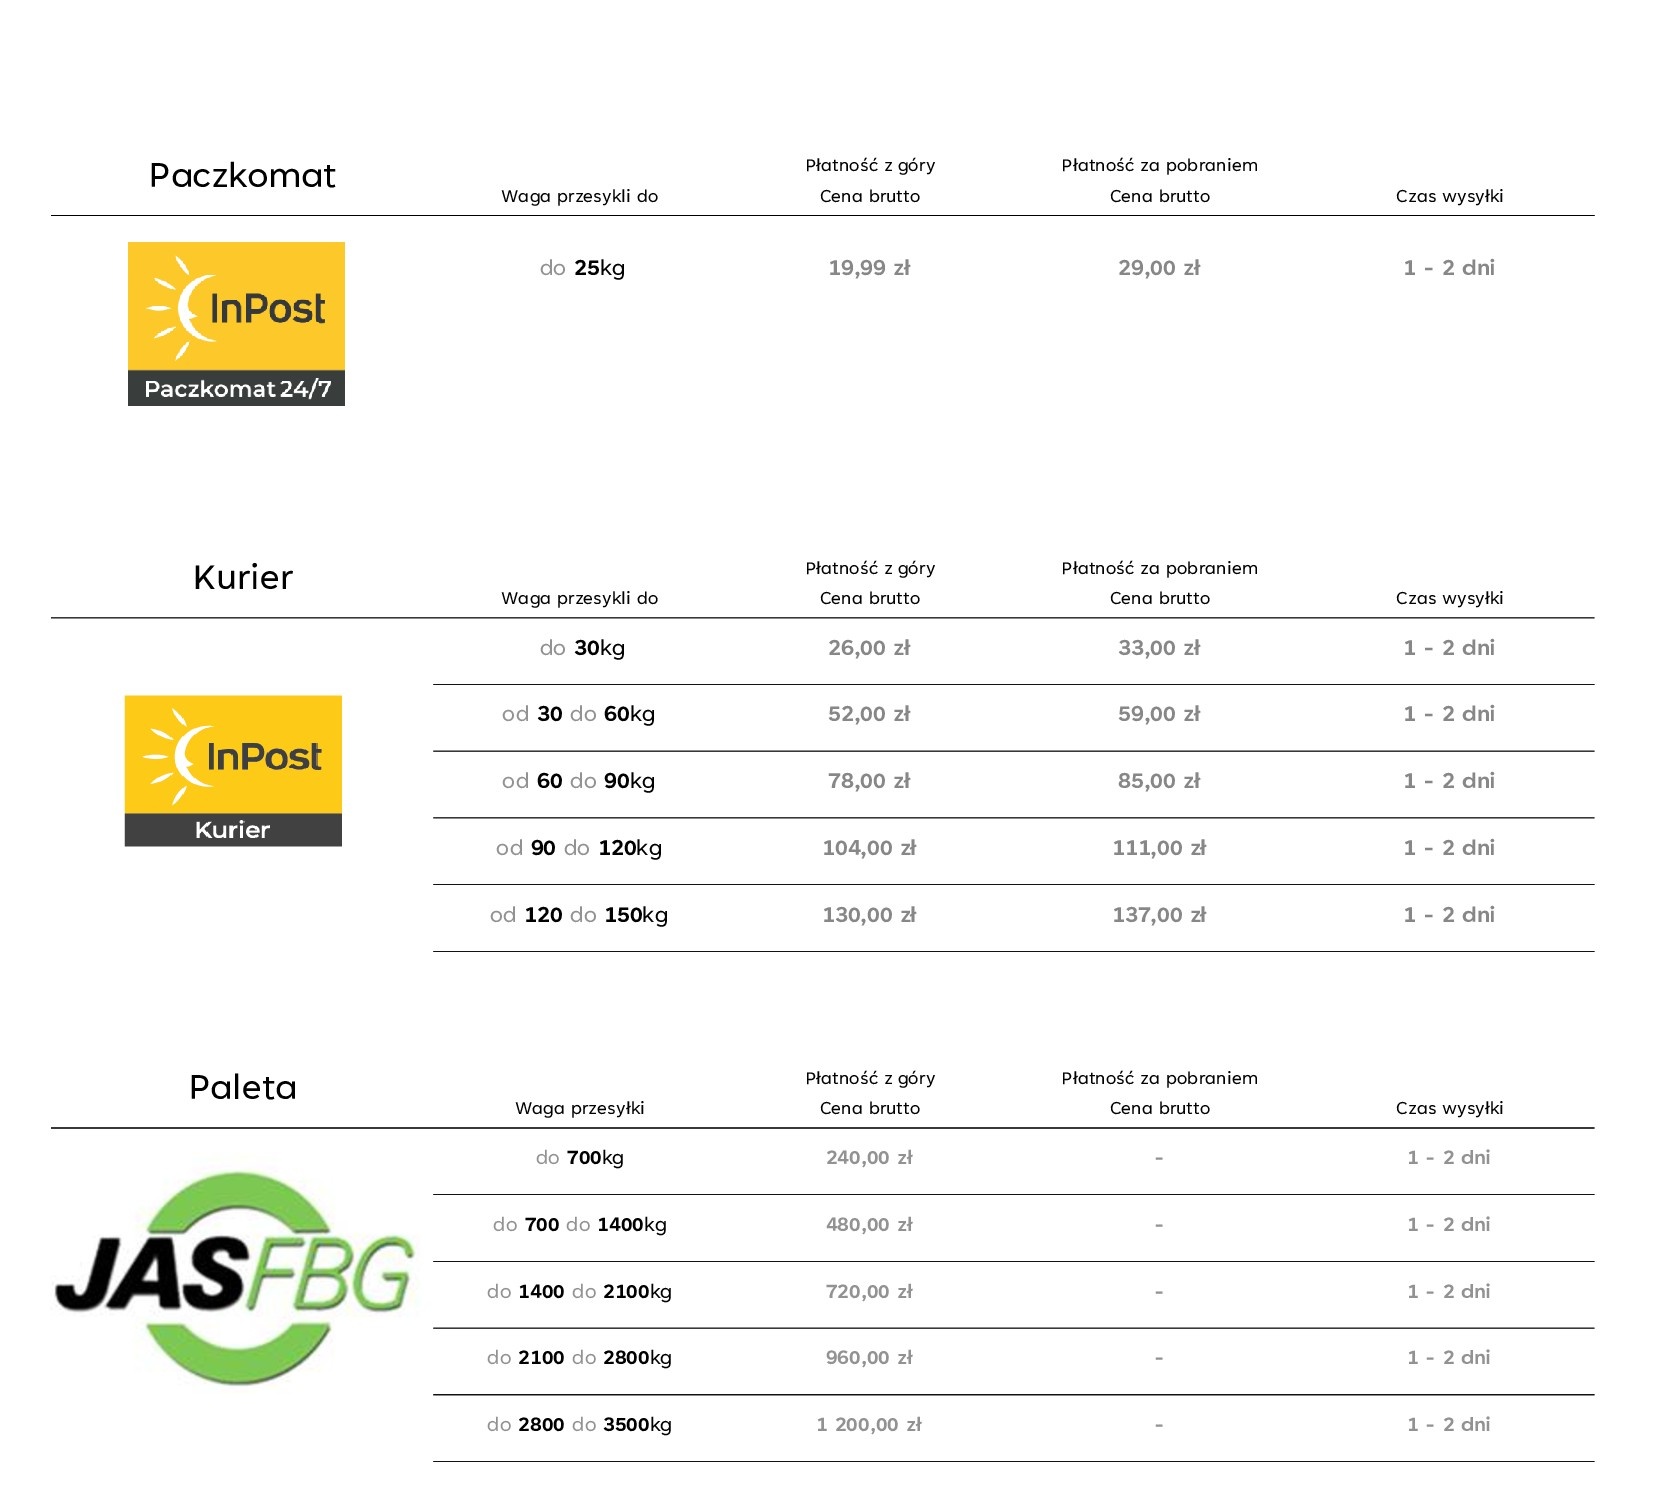Click the 85,00 zł cash-on-delivery price
The width and height of the screenshot is (1653, 1507).
click(1159, 781)
